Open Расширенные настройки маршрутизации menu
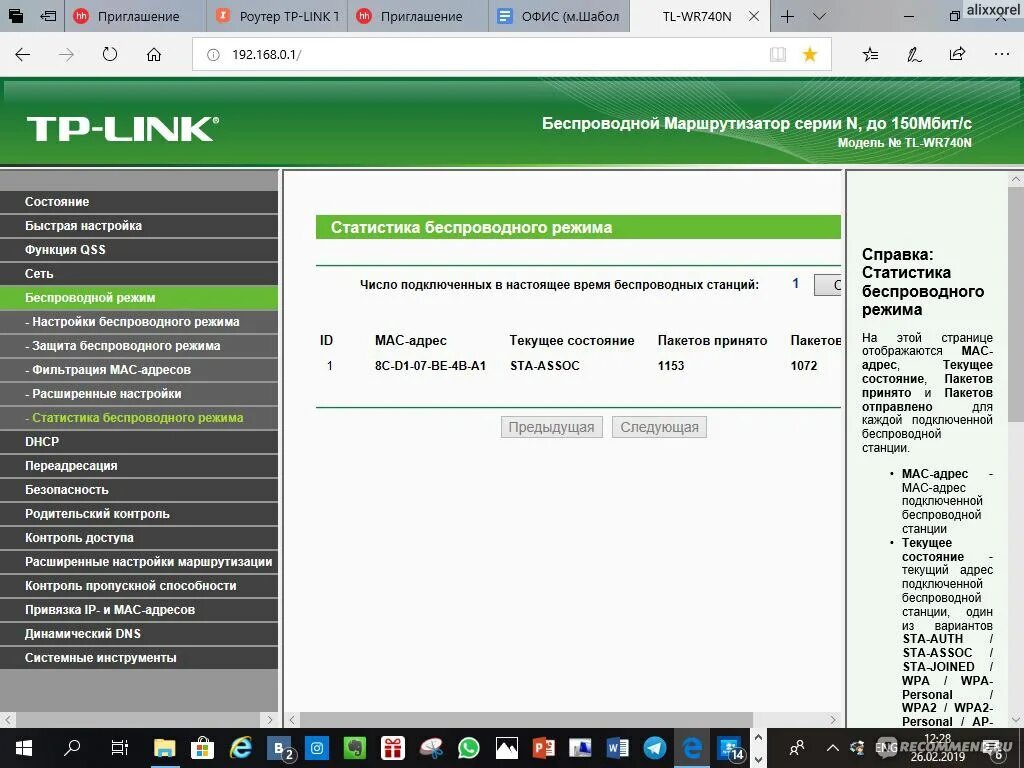Viewport: 1024px width, 768px height. pos(139,562)
